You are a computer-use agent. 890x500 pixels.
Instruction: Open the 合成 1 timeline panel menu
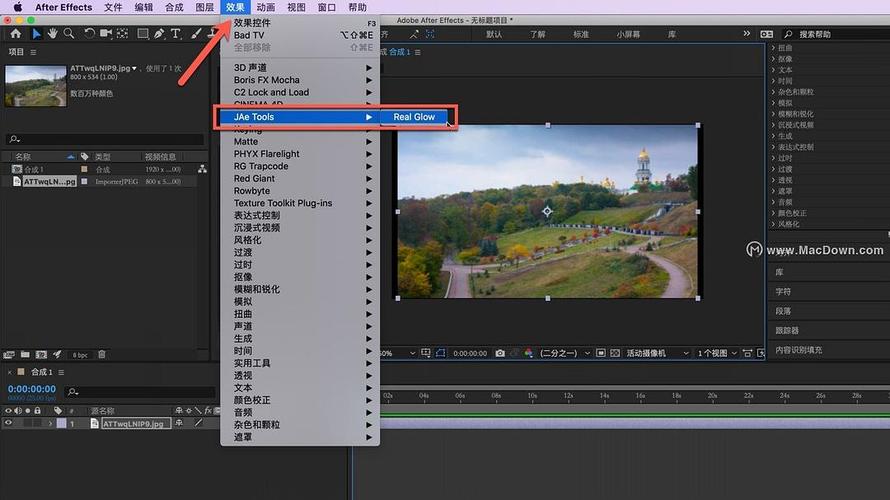pyautogui.click(x=61, y=372)
